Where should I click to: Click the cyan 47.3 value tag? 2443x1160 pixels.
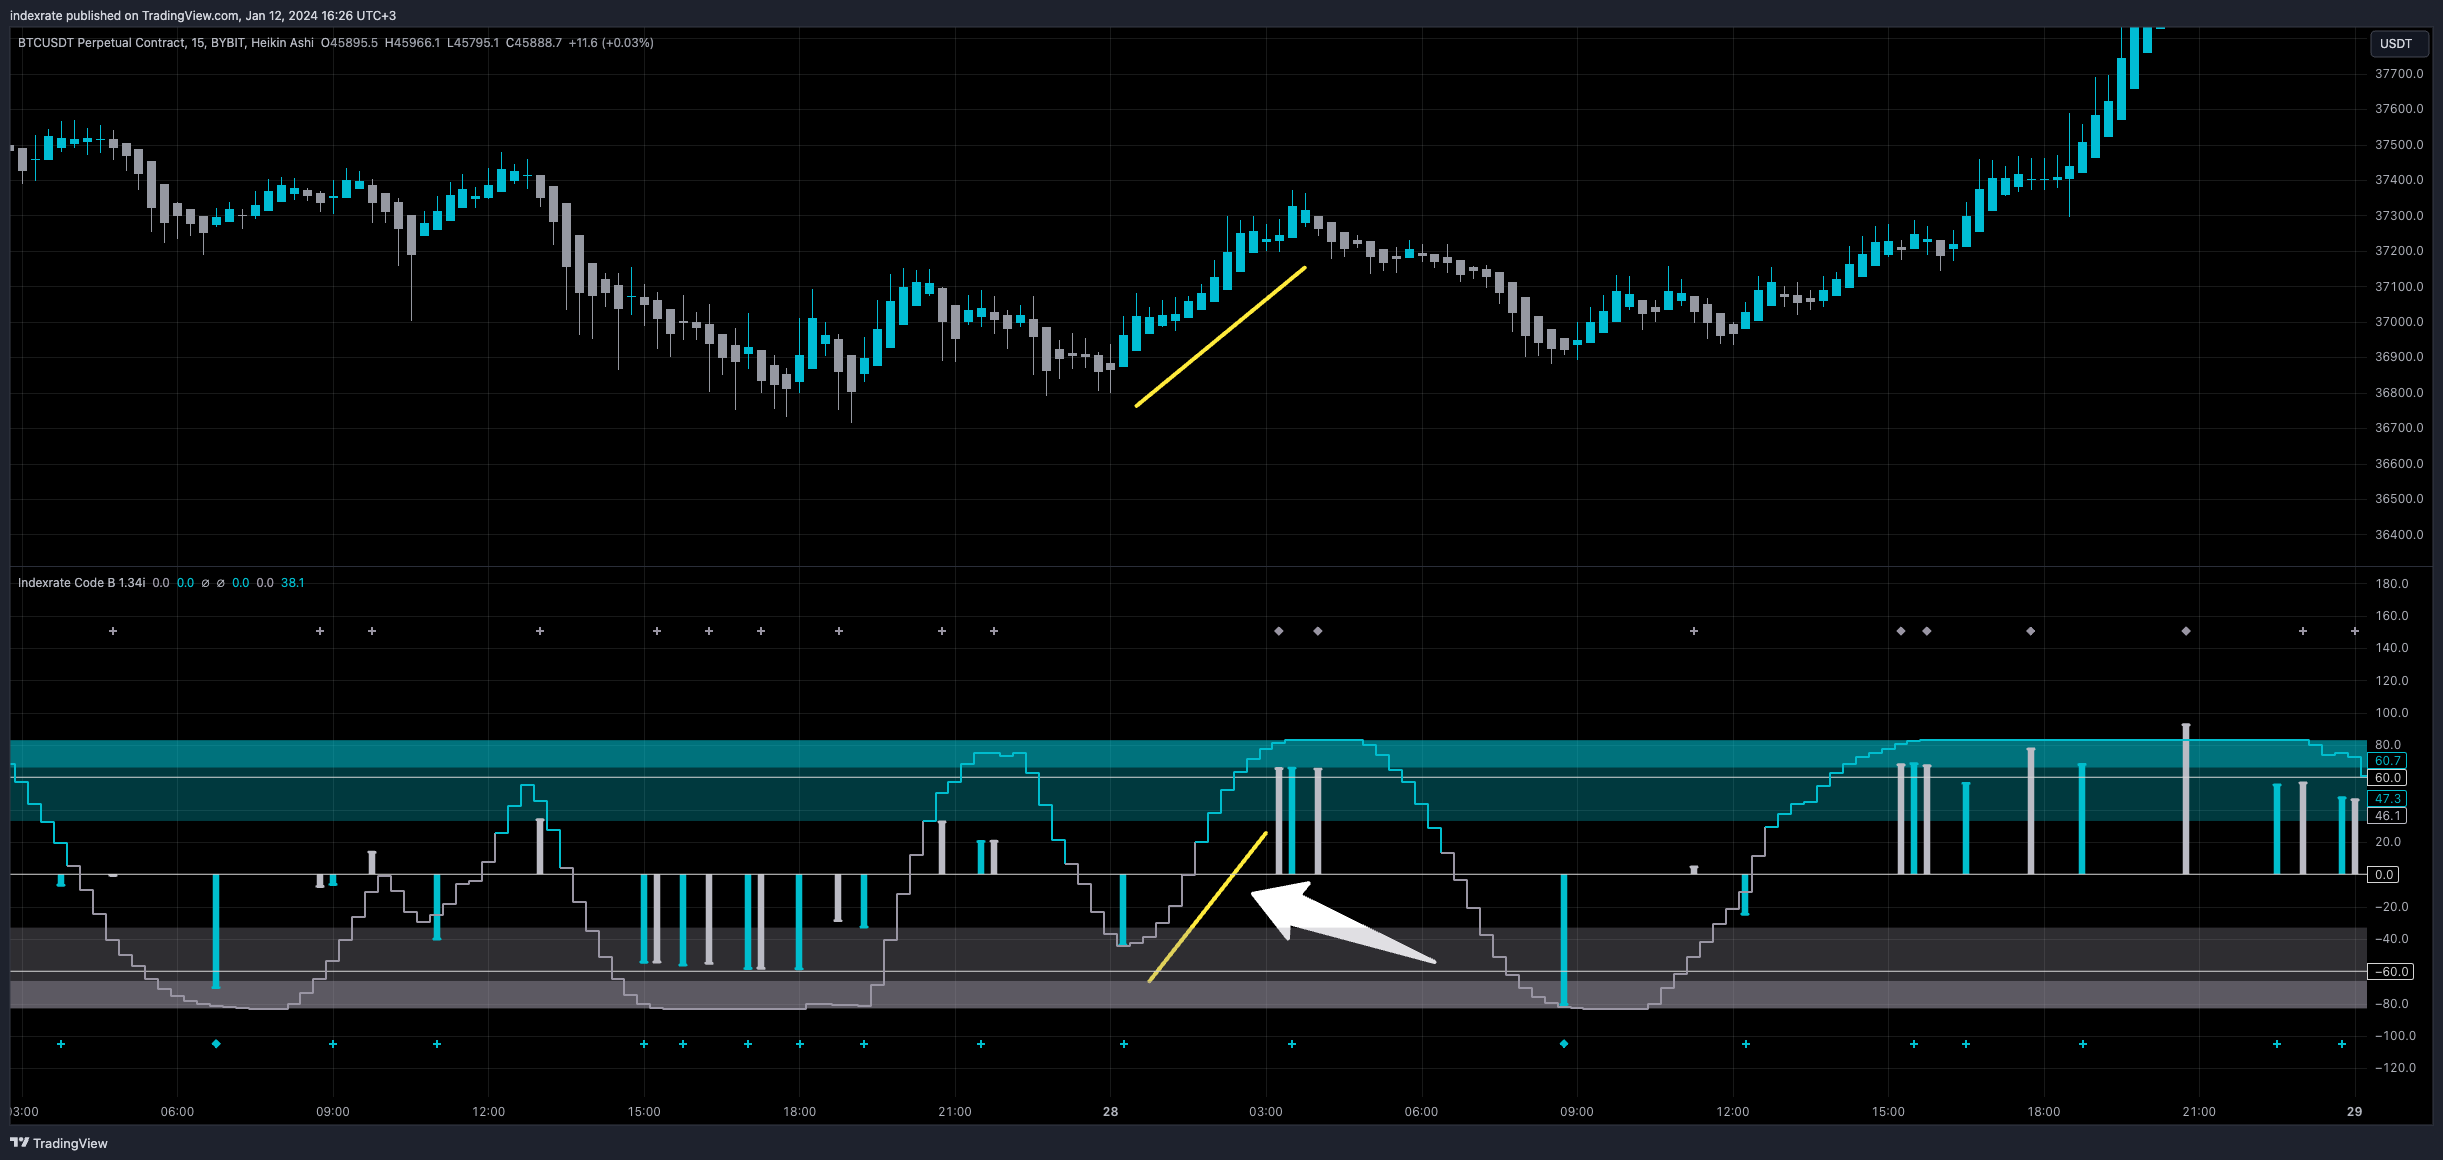(2387, 799)
